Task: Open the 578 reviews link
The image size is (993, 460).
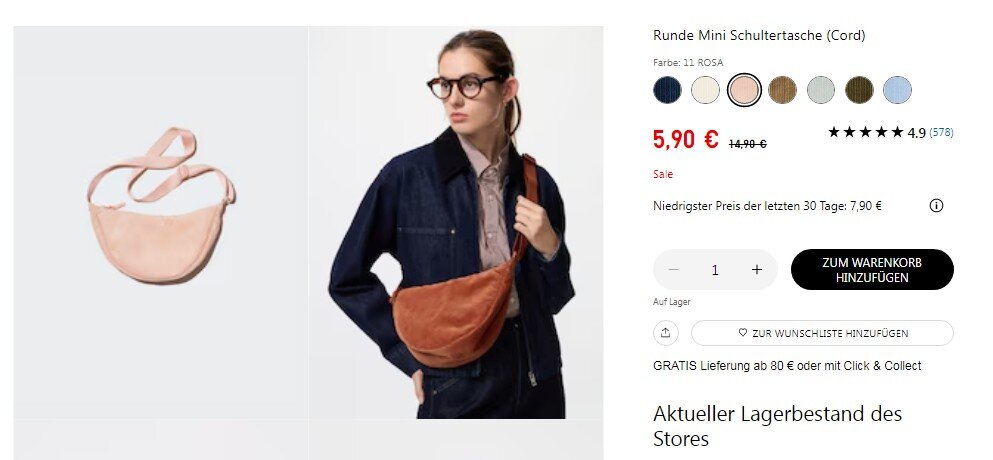Action: [x=941, y=132]
